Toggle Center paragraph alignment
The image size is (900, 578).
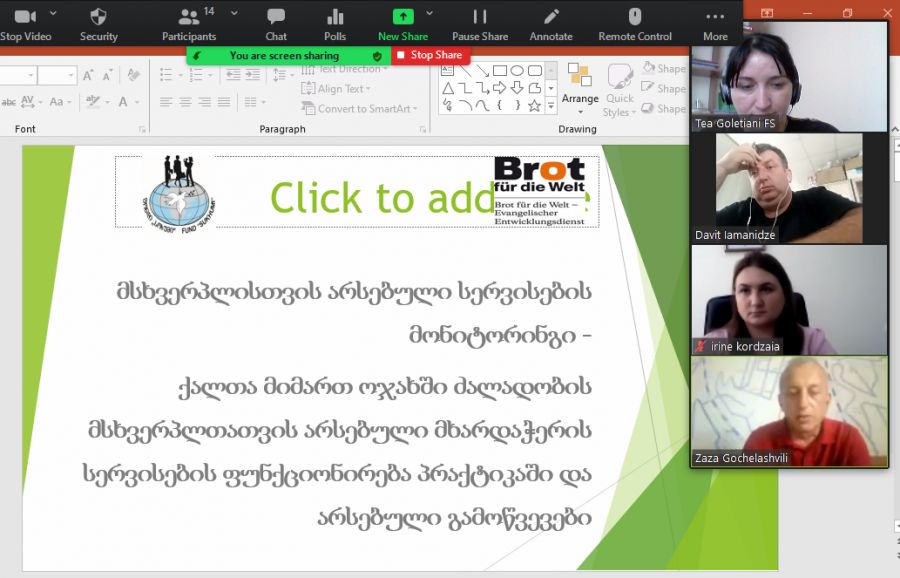click(185, 102)
